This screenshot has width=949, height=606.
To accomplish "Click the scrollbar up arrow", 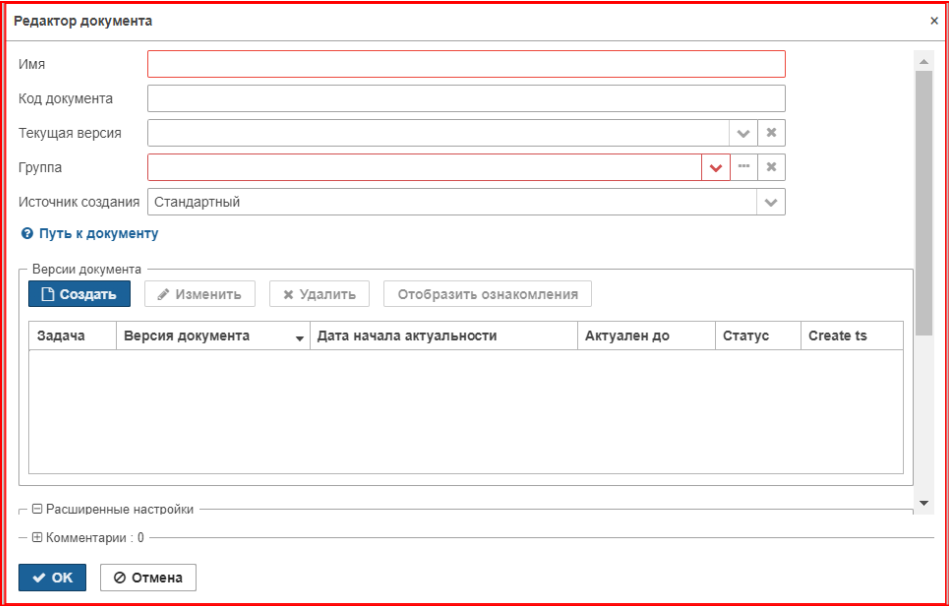I will (x=924, y=62).
